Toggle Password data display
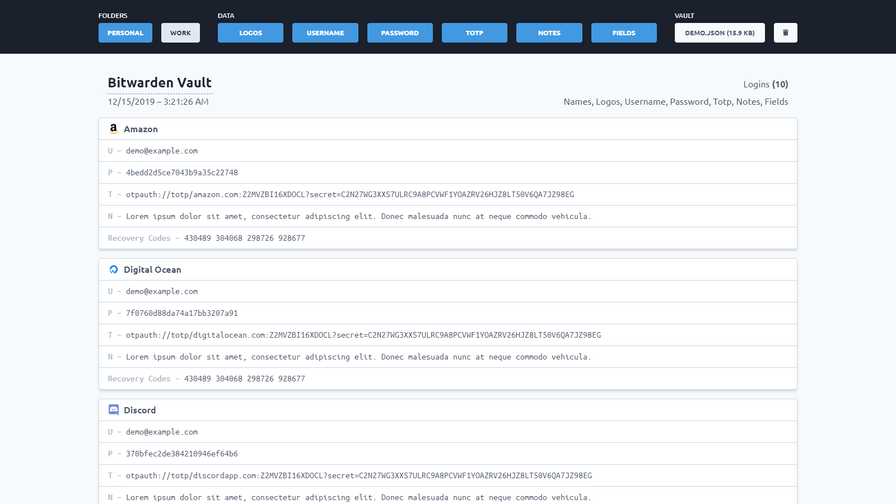The image size is (896, 504). 400,33
